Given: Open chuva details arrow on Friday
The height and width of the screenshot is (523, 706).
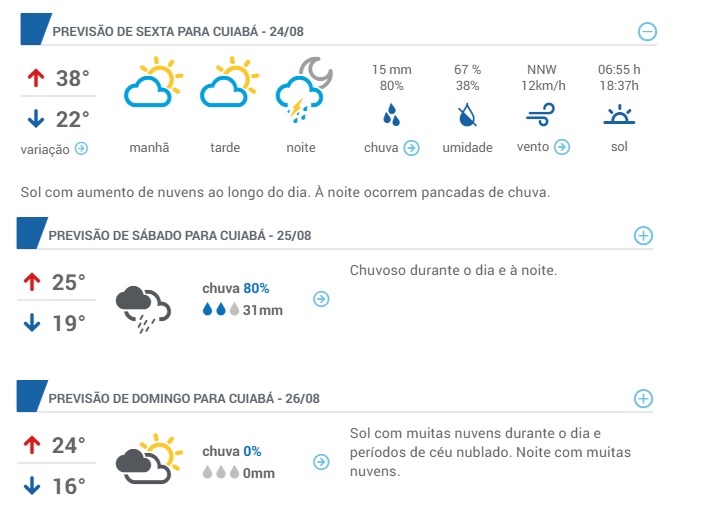Looking at the screenshot, I should point(410,148).
